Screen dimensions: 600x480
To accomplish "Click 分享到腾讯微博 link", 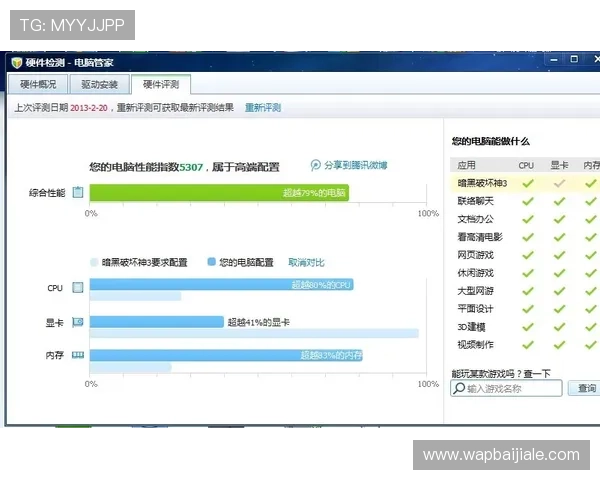I will [355, 165].
